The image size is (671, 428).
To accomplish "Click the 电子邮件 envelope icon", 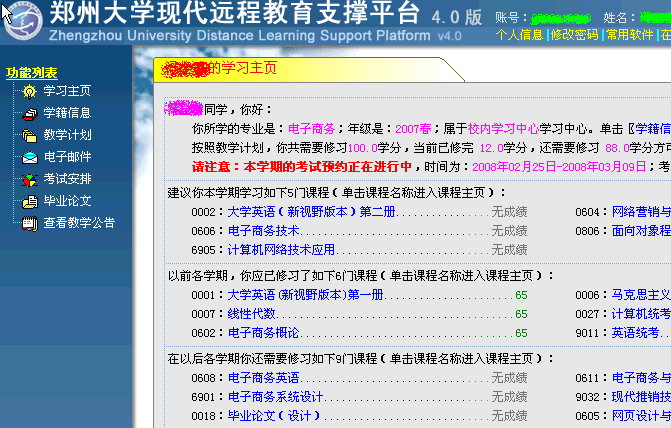I will [30, 158].
